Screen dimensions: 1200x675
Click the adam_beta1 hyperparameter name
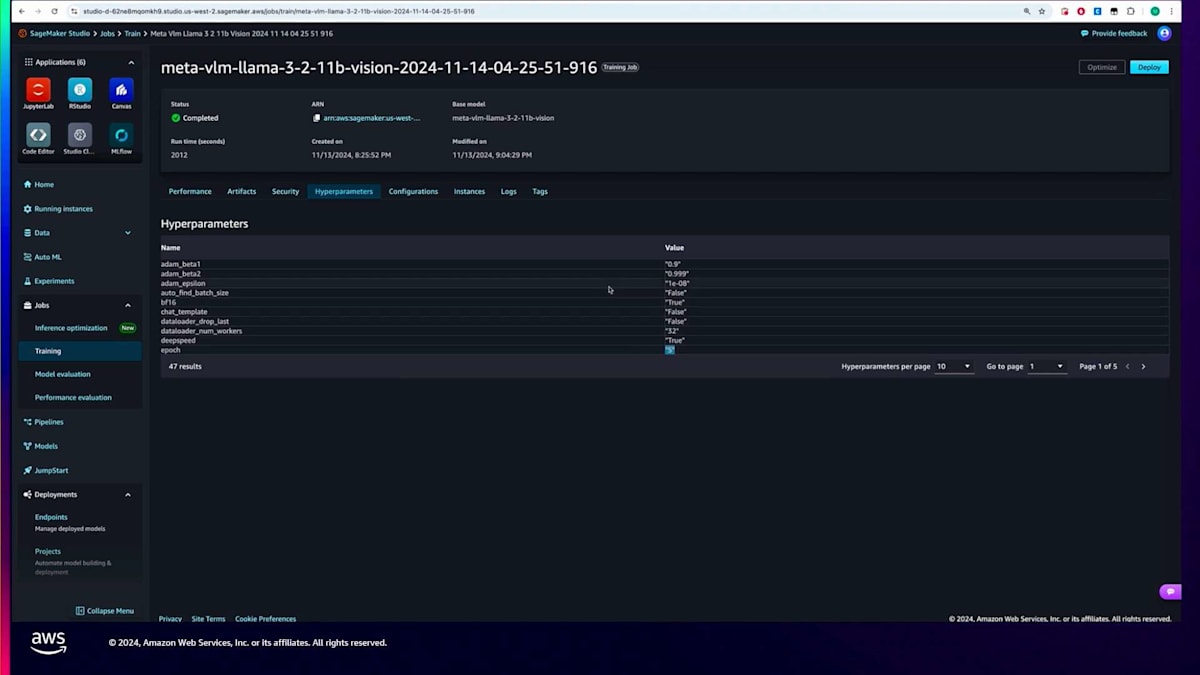coord(181,264)
